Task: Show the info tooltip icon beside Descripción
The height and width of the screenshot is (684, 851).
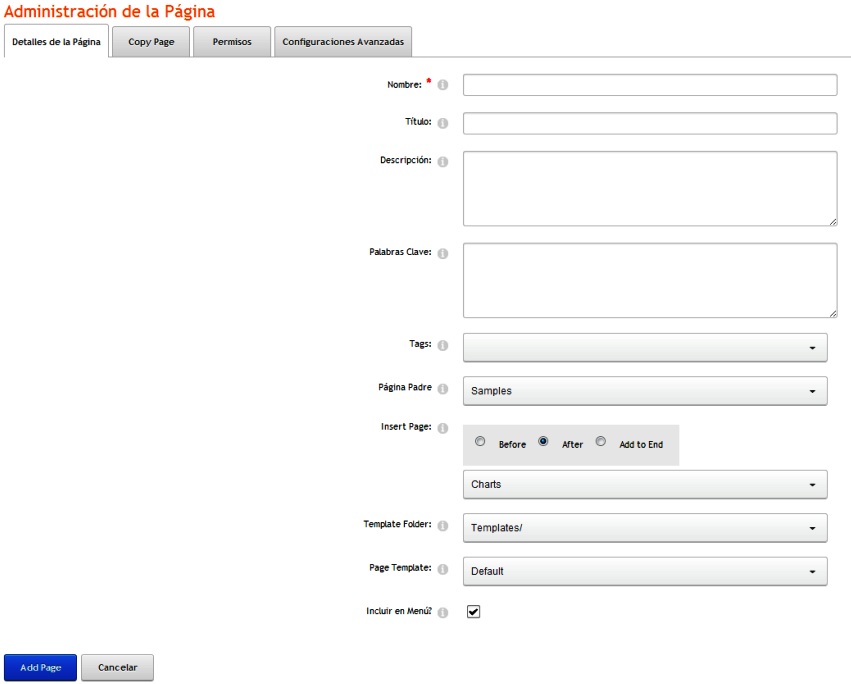Action: coord(443,162)
